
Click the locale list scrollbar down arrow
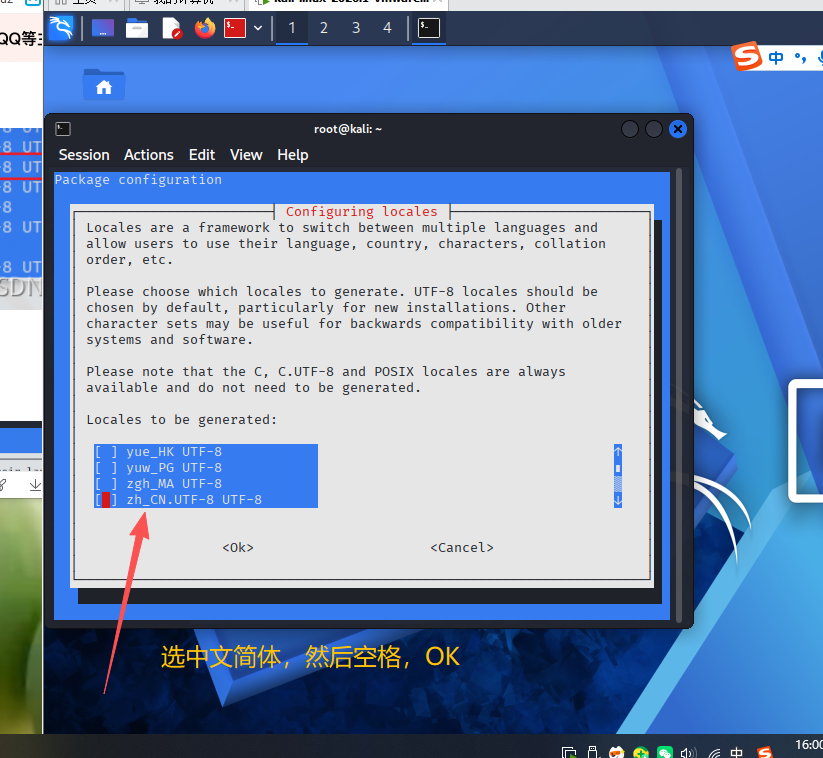point(618,499)
